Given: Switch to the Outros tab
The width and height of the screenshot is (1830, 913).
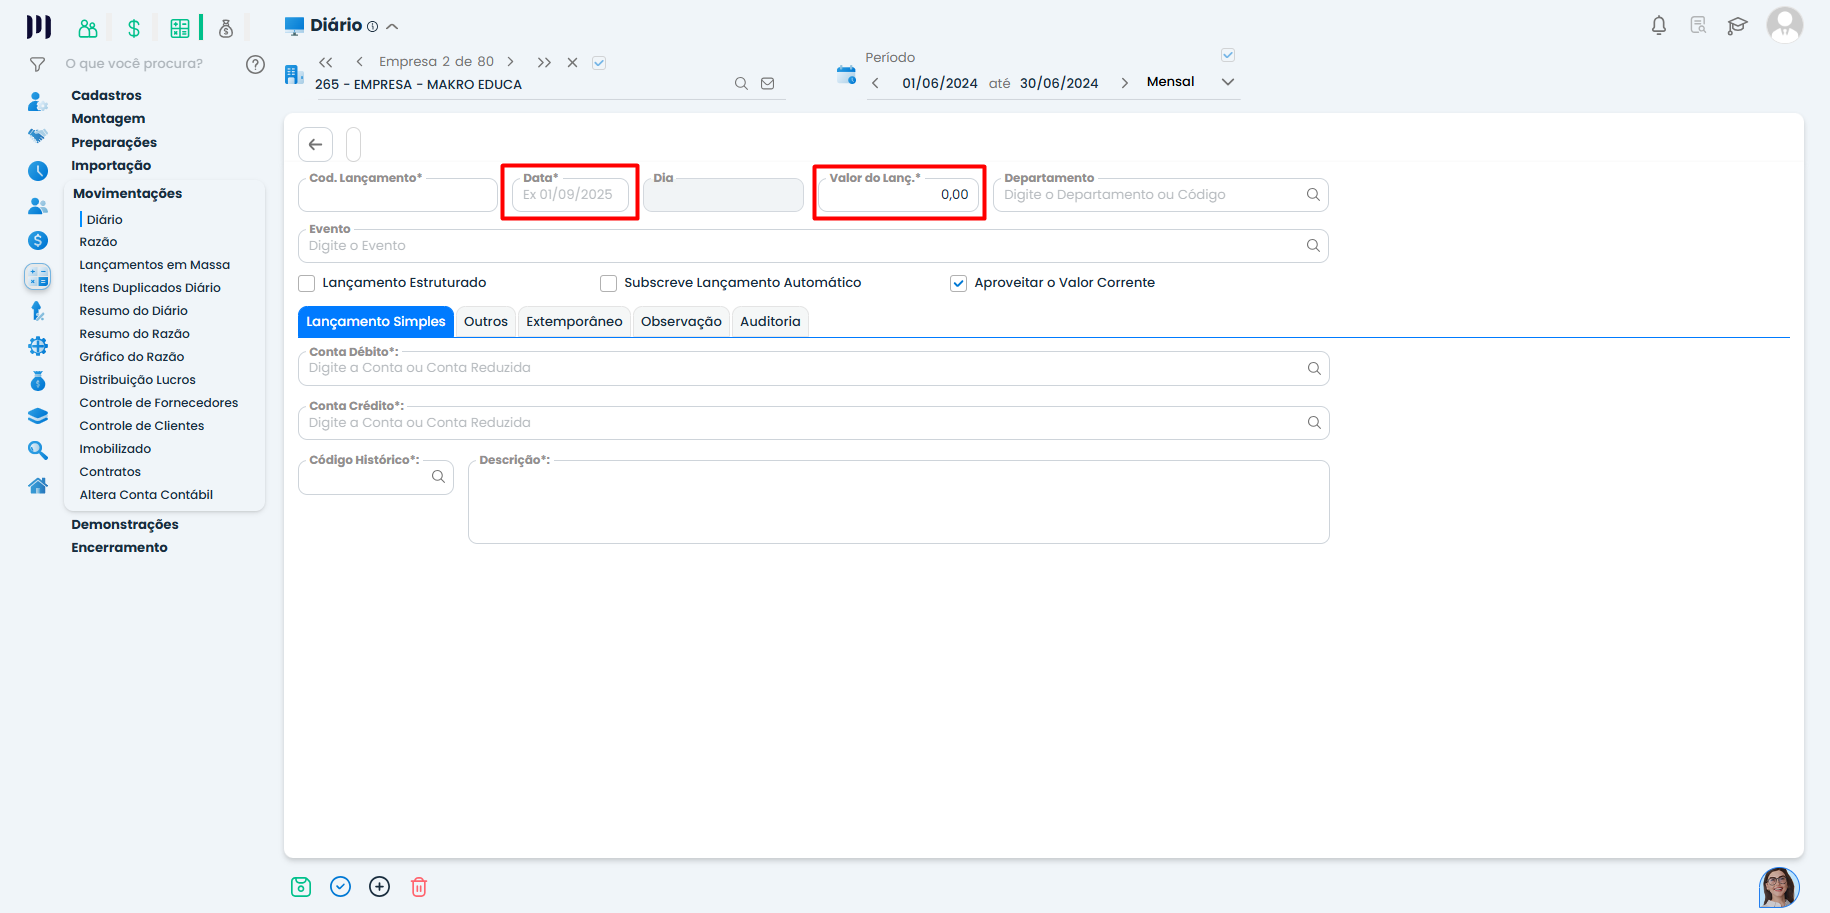Looking at the screenshot, I should pyautogui.click(x=485, y=322).
